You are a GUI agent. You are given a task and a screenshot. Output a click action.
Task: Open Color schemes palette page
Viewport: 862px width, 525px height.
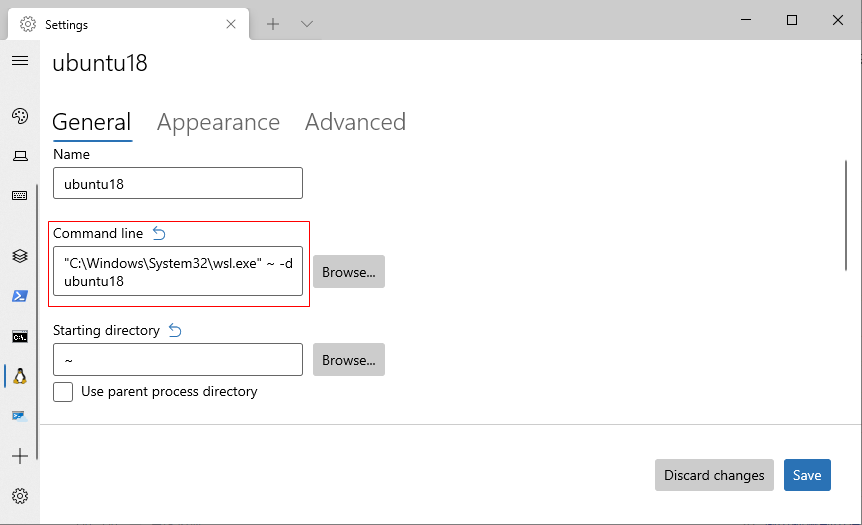coord(20,116)
